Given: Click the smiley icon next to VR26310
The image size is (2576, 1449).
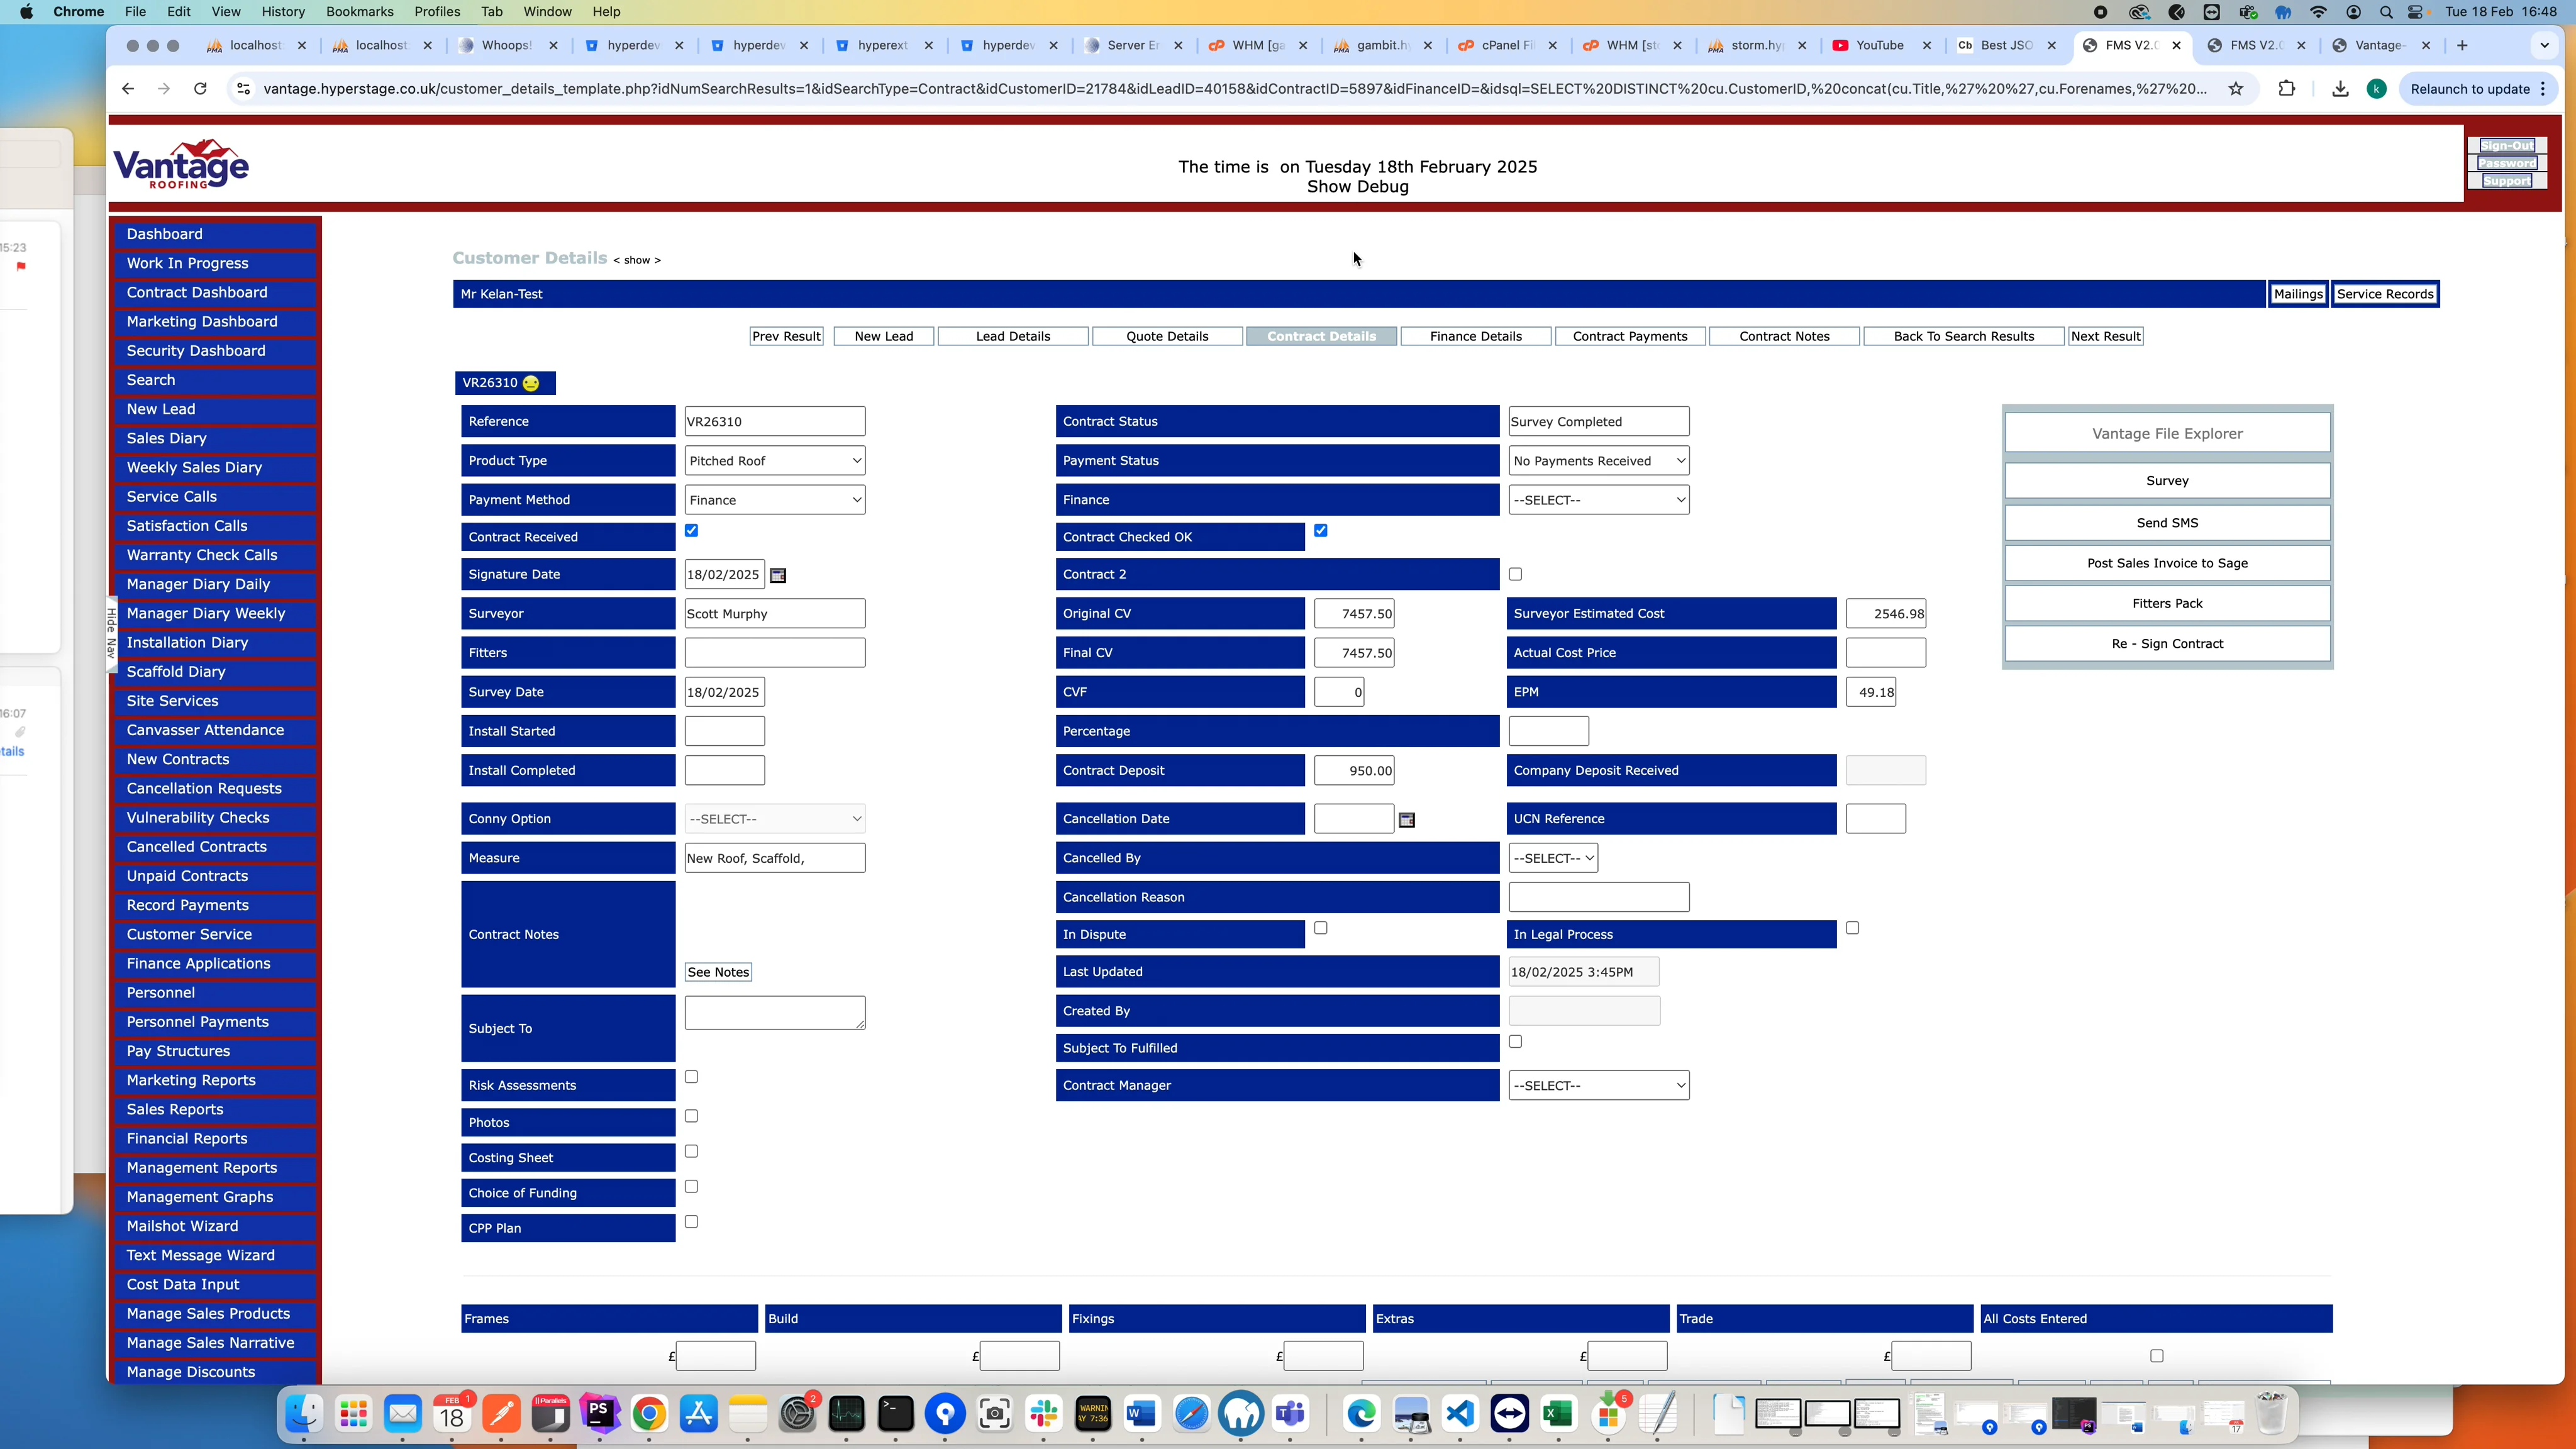Looking at the screenshot, I should click(530, 383).
